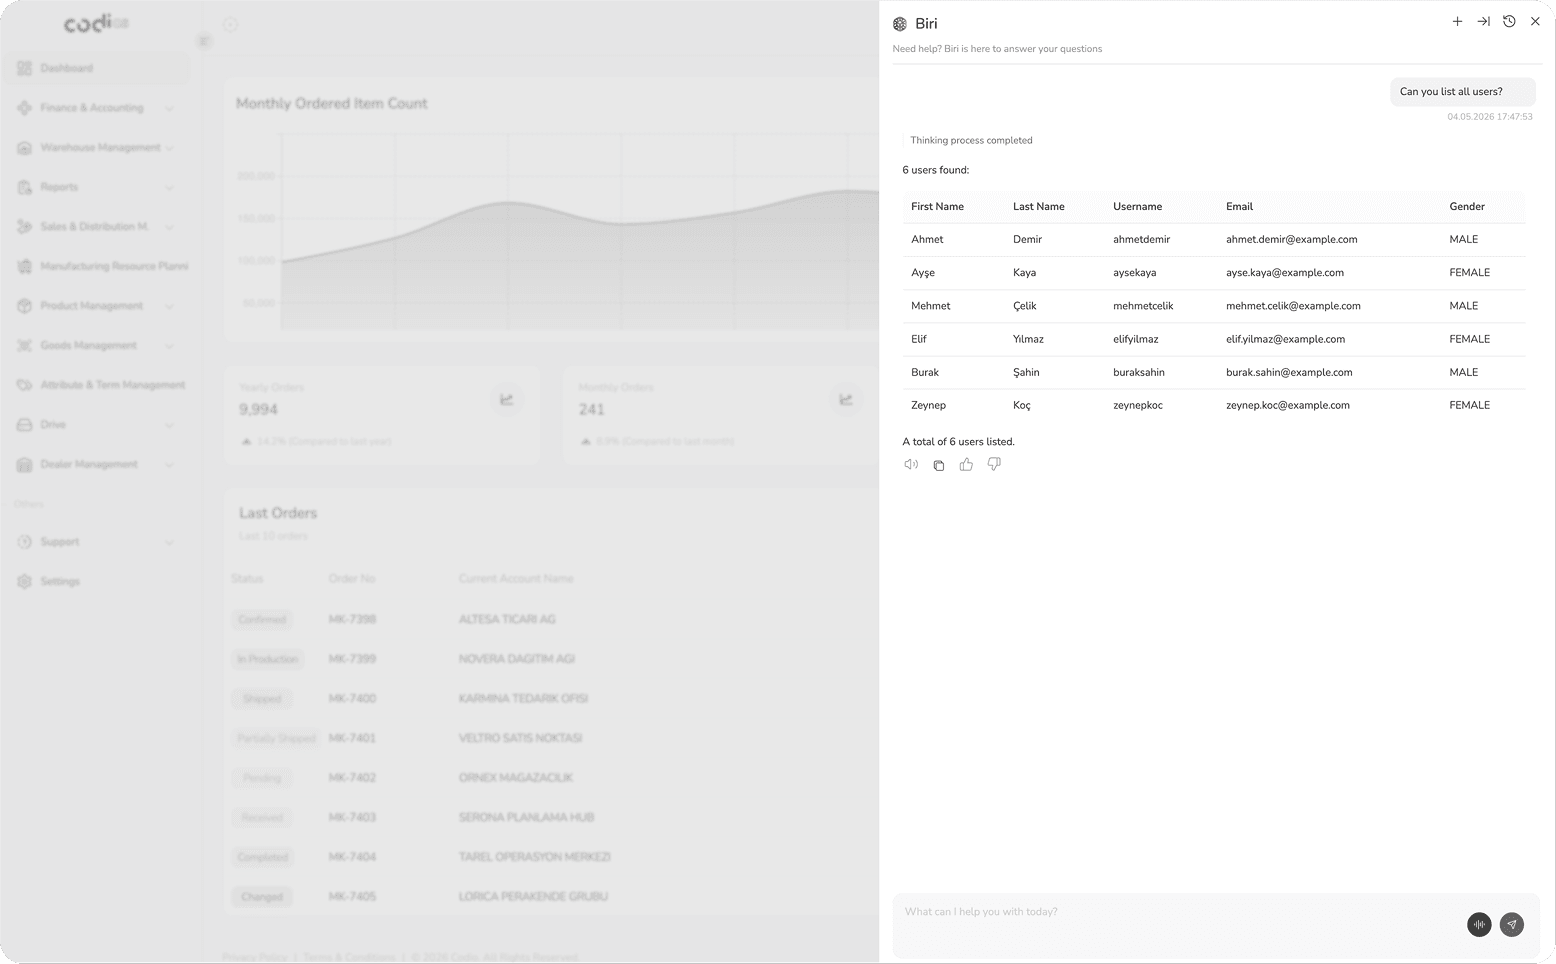Expand Warehouse Management sidebar menu

98,148
